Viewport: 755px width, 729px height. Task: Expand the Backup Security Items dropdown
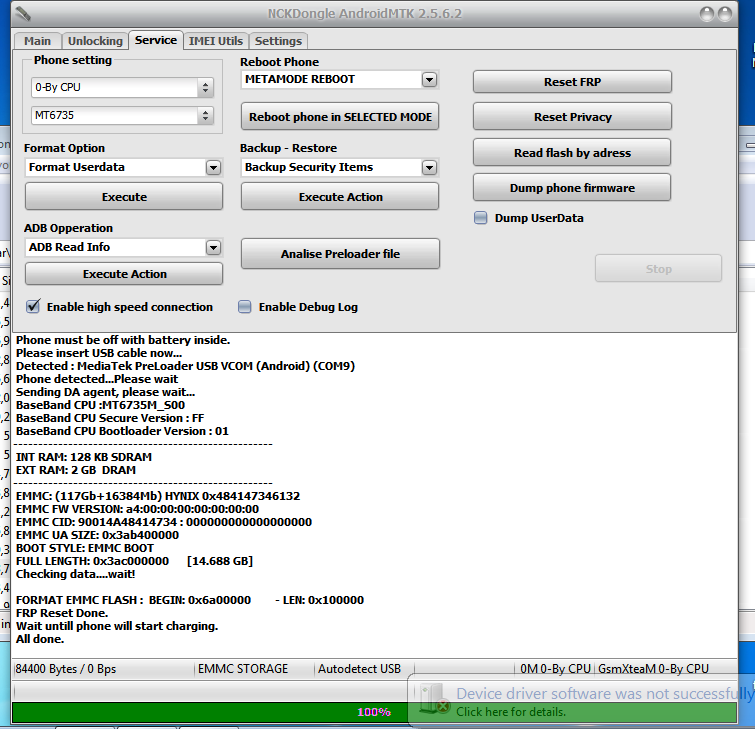(429, 167)
